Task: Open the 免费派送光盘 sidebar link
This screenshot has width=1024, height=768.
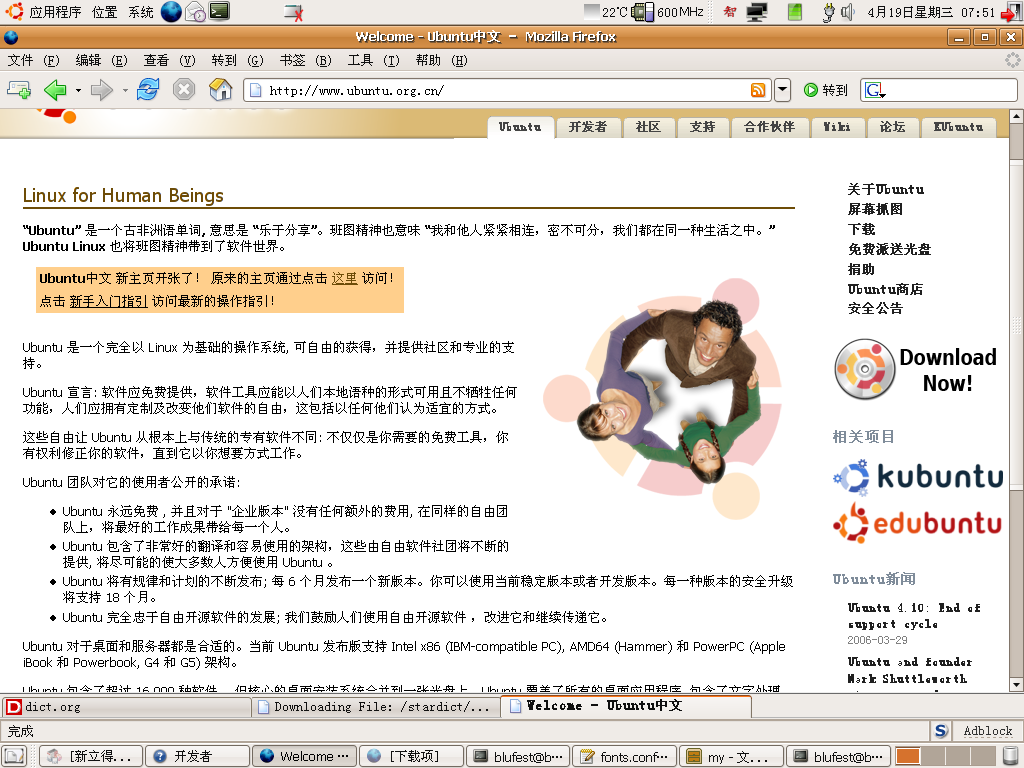Action: [889, 249]
